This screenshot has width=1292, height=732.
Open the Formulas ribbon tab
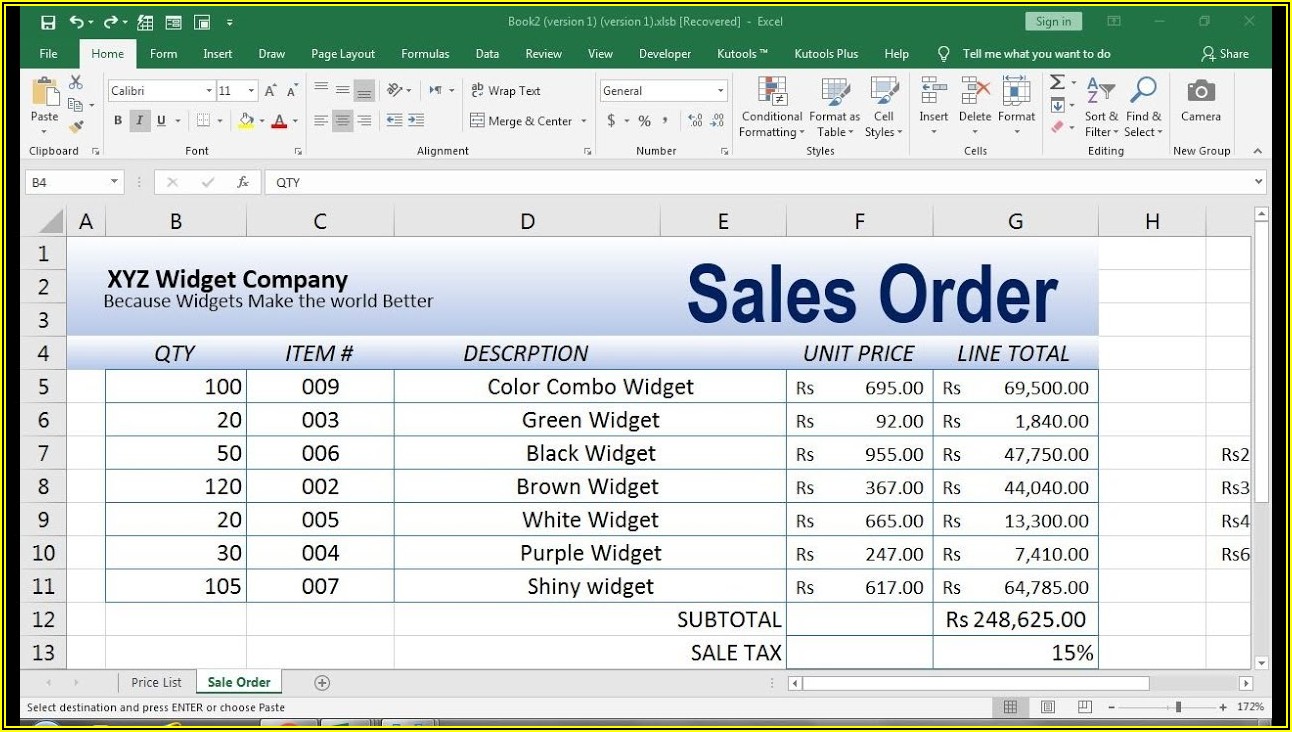tap(424, 54)
